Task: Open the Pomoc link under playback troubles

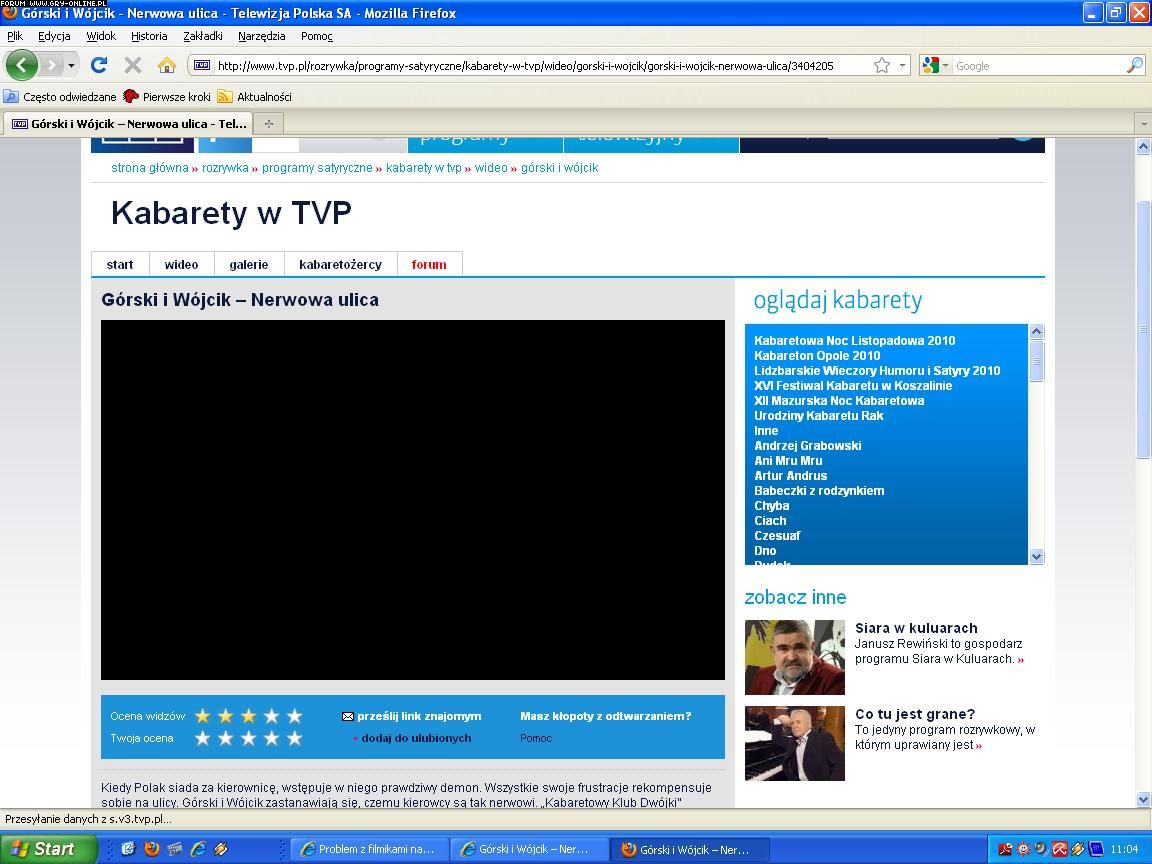Action: (x=536, y=738)
